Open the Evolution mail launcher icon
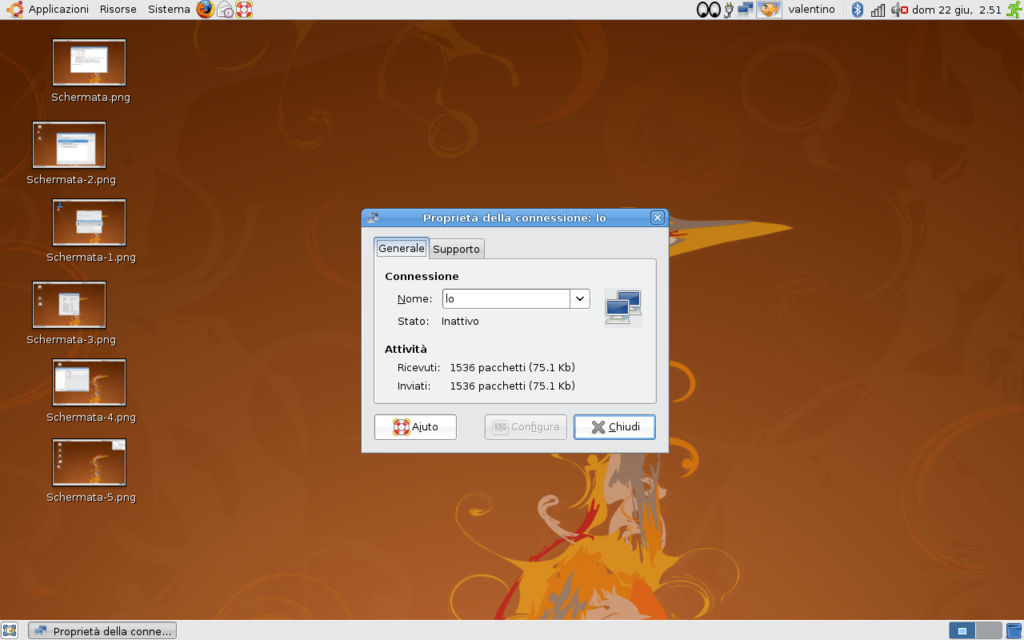This screenshot has height=640, width=1024. coord(225,10)
